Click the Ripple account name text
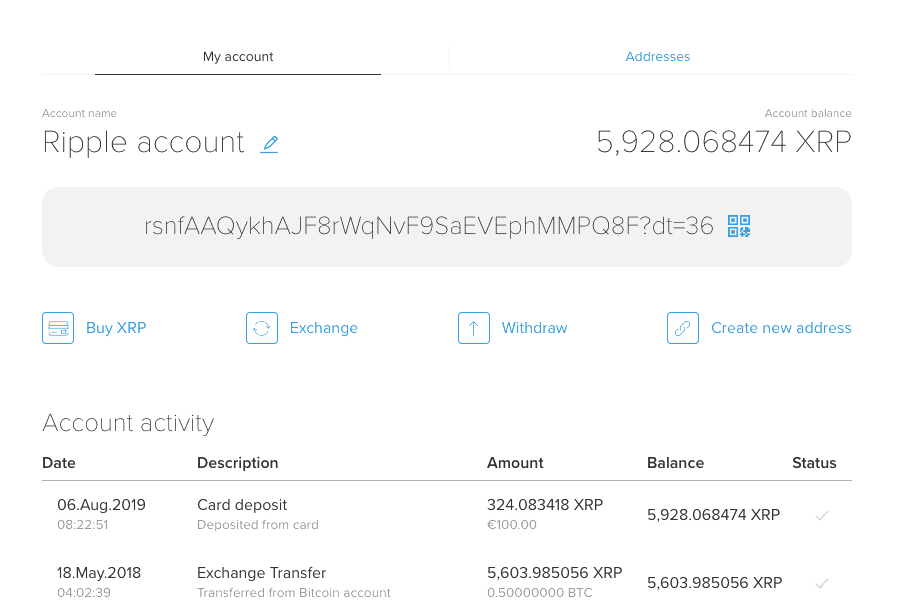Image resolution: width=922 pixels, height=616 pixels. tap(143, 143)
